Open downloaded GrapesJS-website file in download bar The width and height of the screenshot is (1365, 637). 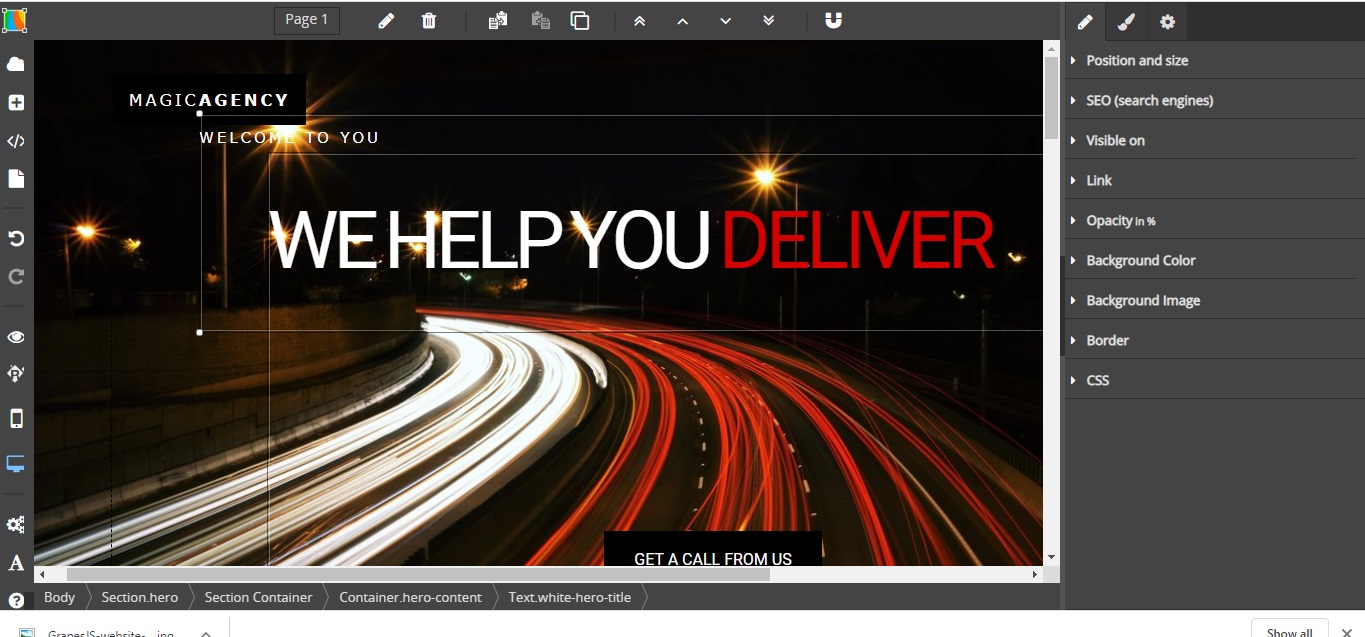97,633
